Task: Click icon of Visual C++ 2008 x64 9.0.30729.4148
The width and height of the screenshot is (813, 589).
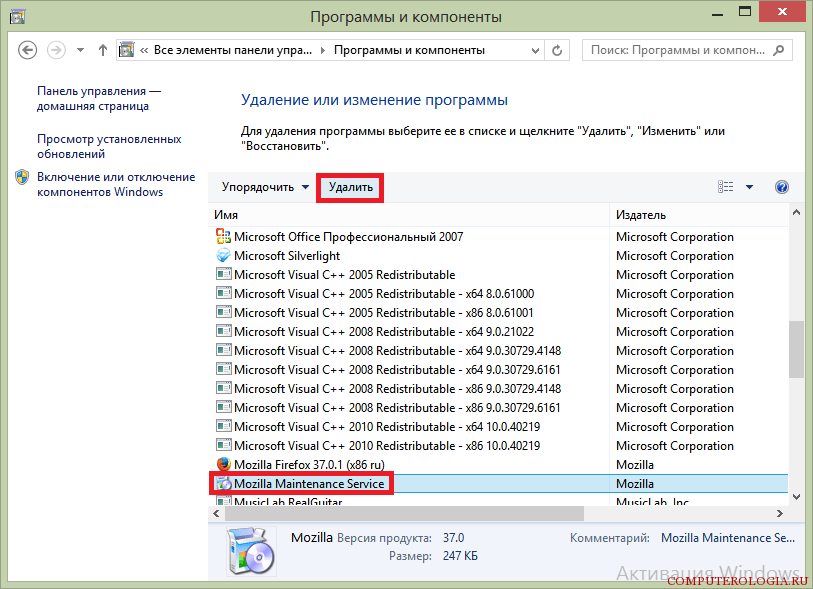Action: [x=223, y=350]
